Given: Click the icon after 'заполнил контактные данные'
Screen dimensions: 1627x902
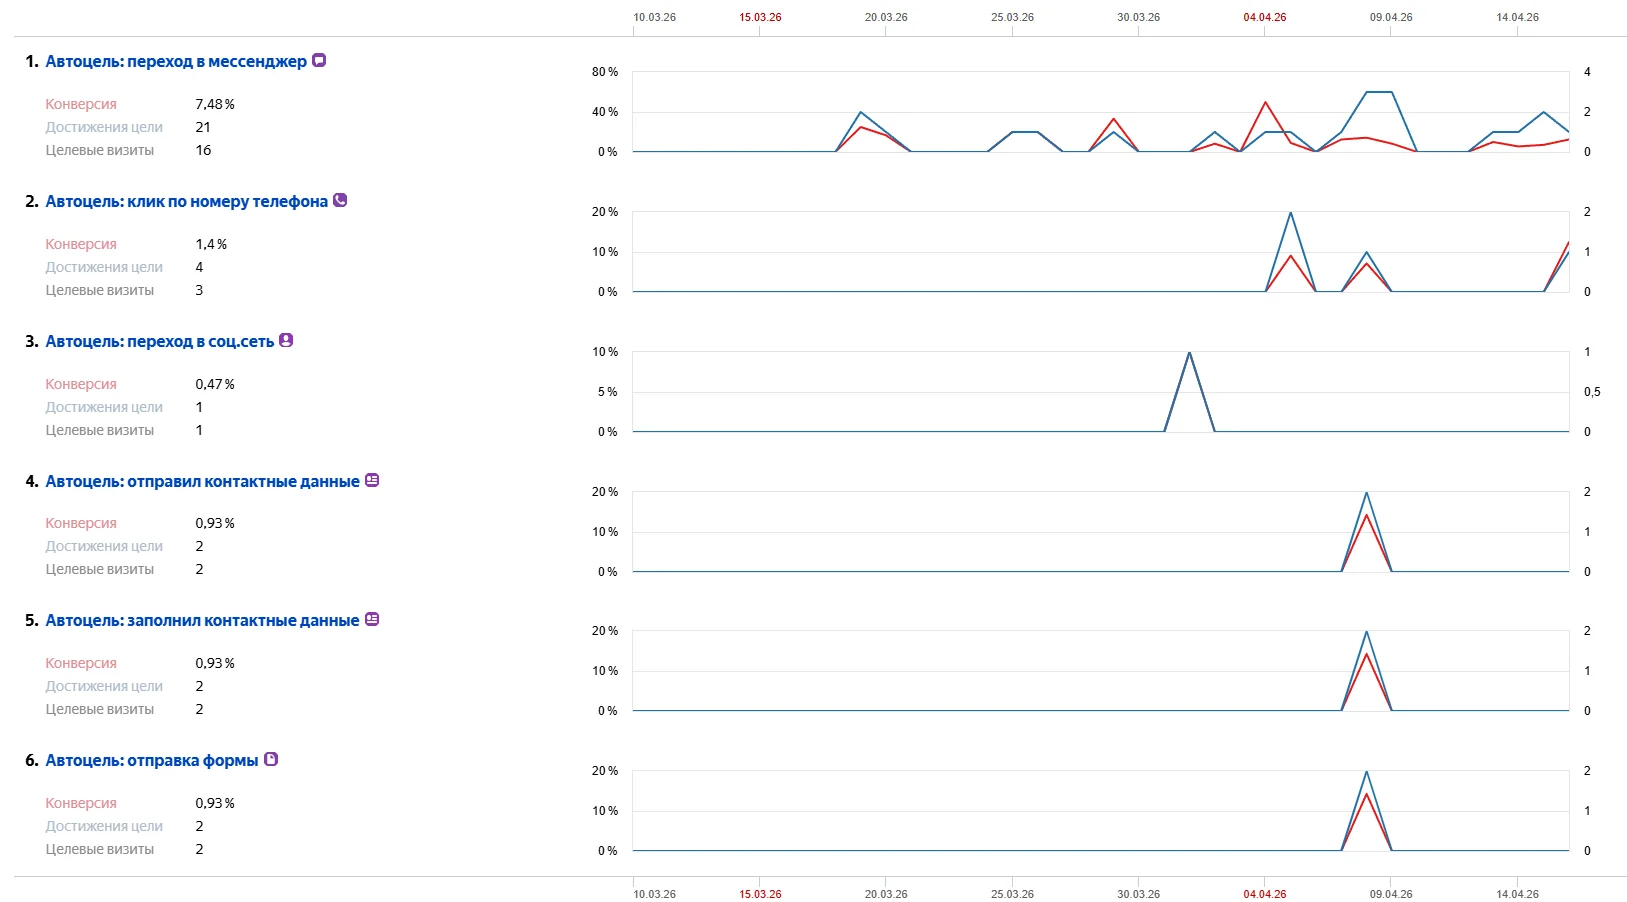Looking at the screenshot, I should tap(372, 619).
